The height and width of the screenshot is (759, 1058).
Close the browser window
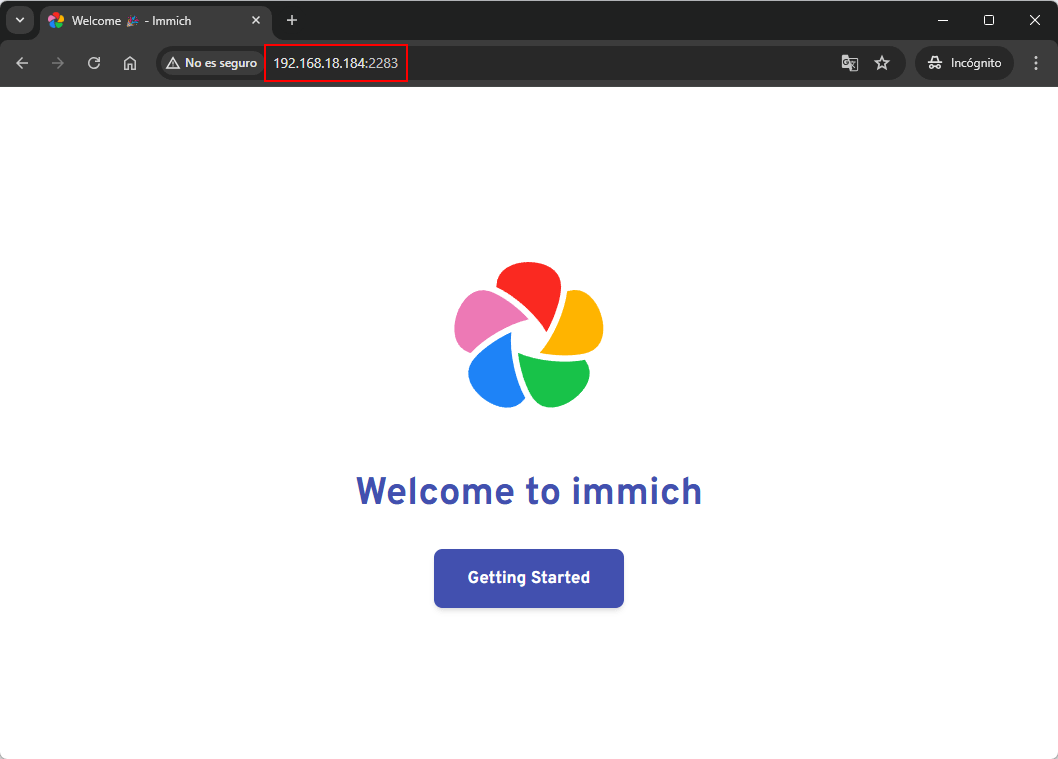tap(1034, 20)
